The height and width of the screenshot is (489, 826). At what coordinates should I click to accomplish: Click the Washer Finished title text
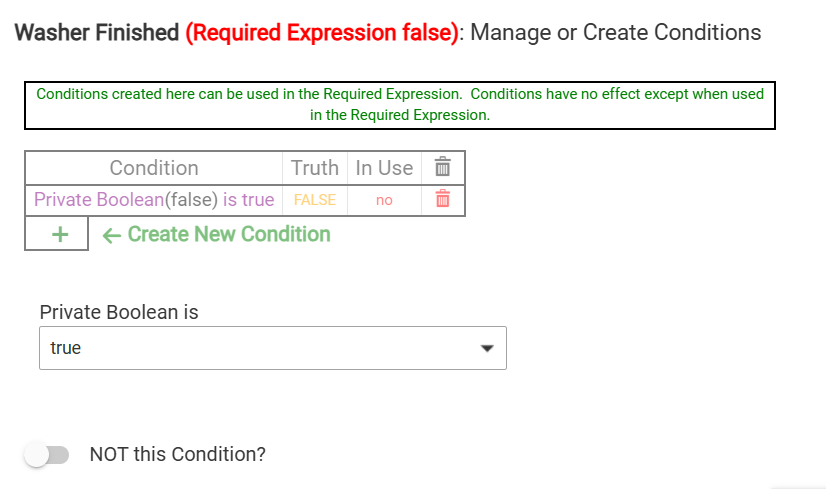[x=97, y=33]
